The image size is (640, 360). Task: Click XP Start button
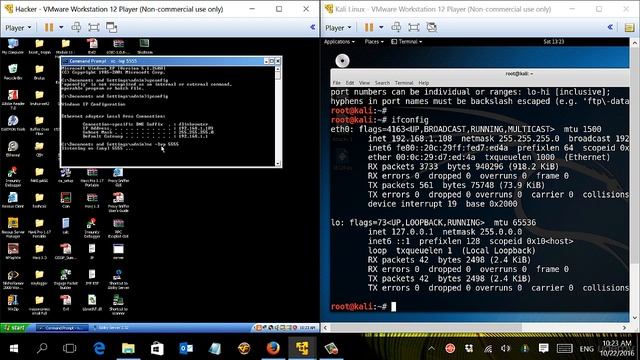pyautogui.click(x=15, y=328)
